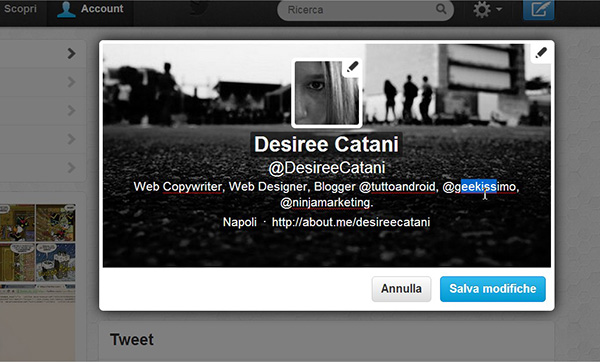Image resolution: width=600 pixels, height=362 pixels.
Task: Click the magnifying glass search icon
Action: [441, 9]
